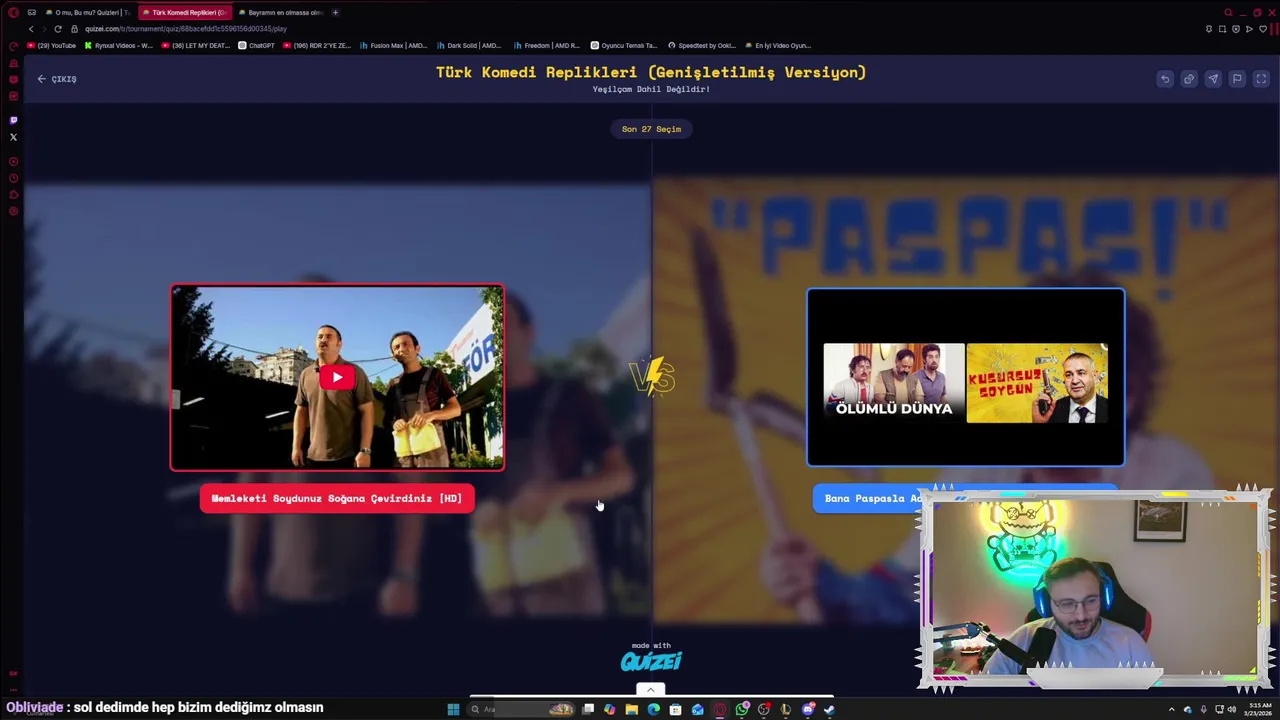1280x720 pixels.
Task: Play the Memleketi Soydunuz video
Action: pos(337,378)
